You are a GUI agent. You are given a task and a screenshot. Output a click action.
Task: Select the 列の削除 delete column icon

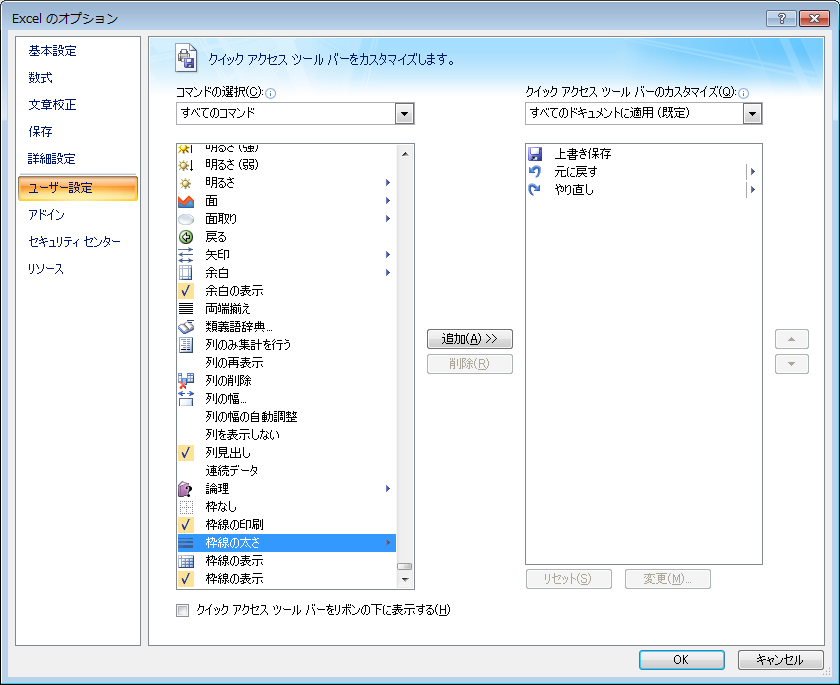click(x=185, y=381)
